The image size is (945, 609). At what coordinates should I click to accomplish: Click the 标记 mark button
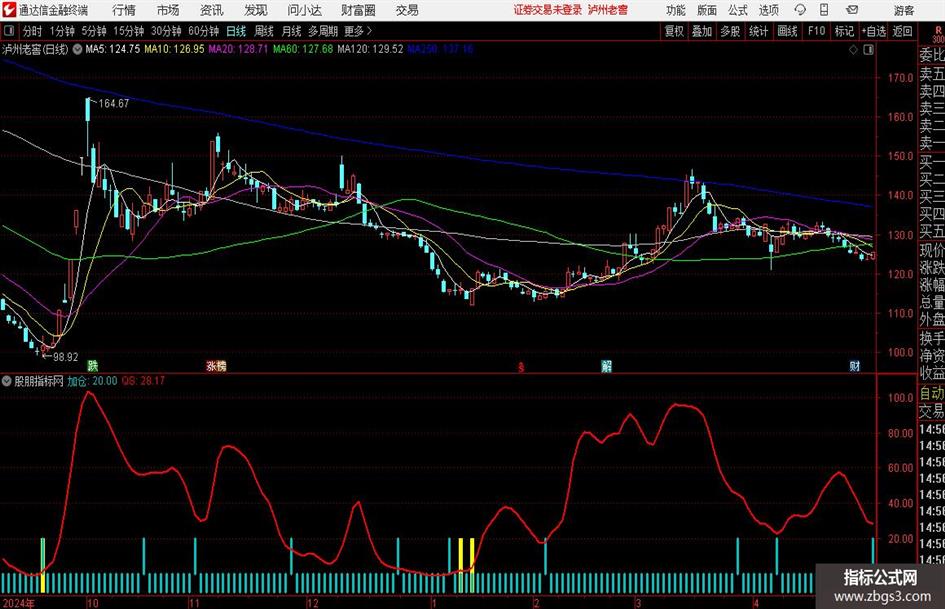[x=844, y=31]
